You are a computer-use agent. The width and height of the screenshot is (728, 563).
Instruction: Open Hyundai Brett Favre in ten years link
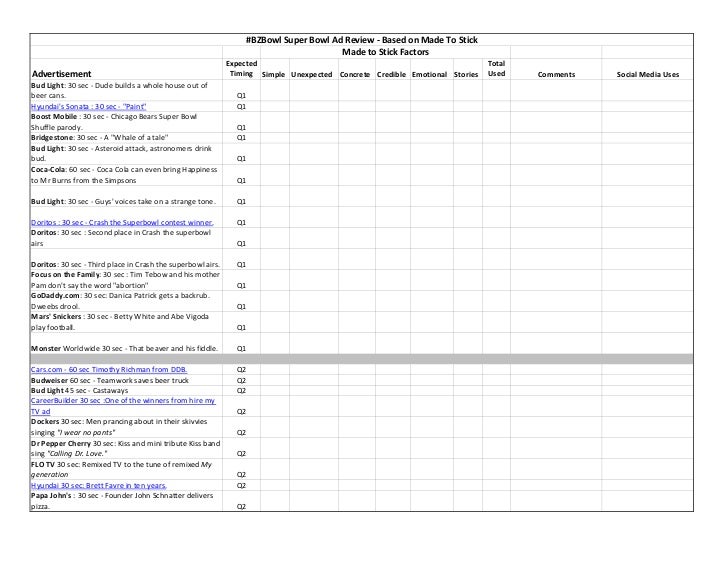point(99,485)
